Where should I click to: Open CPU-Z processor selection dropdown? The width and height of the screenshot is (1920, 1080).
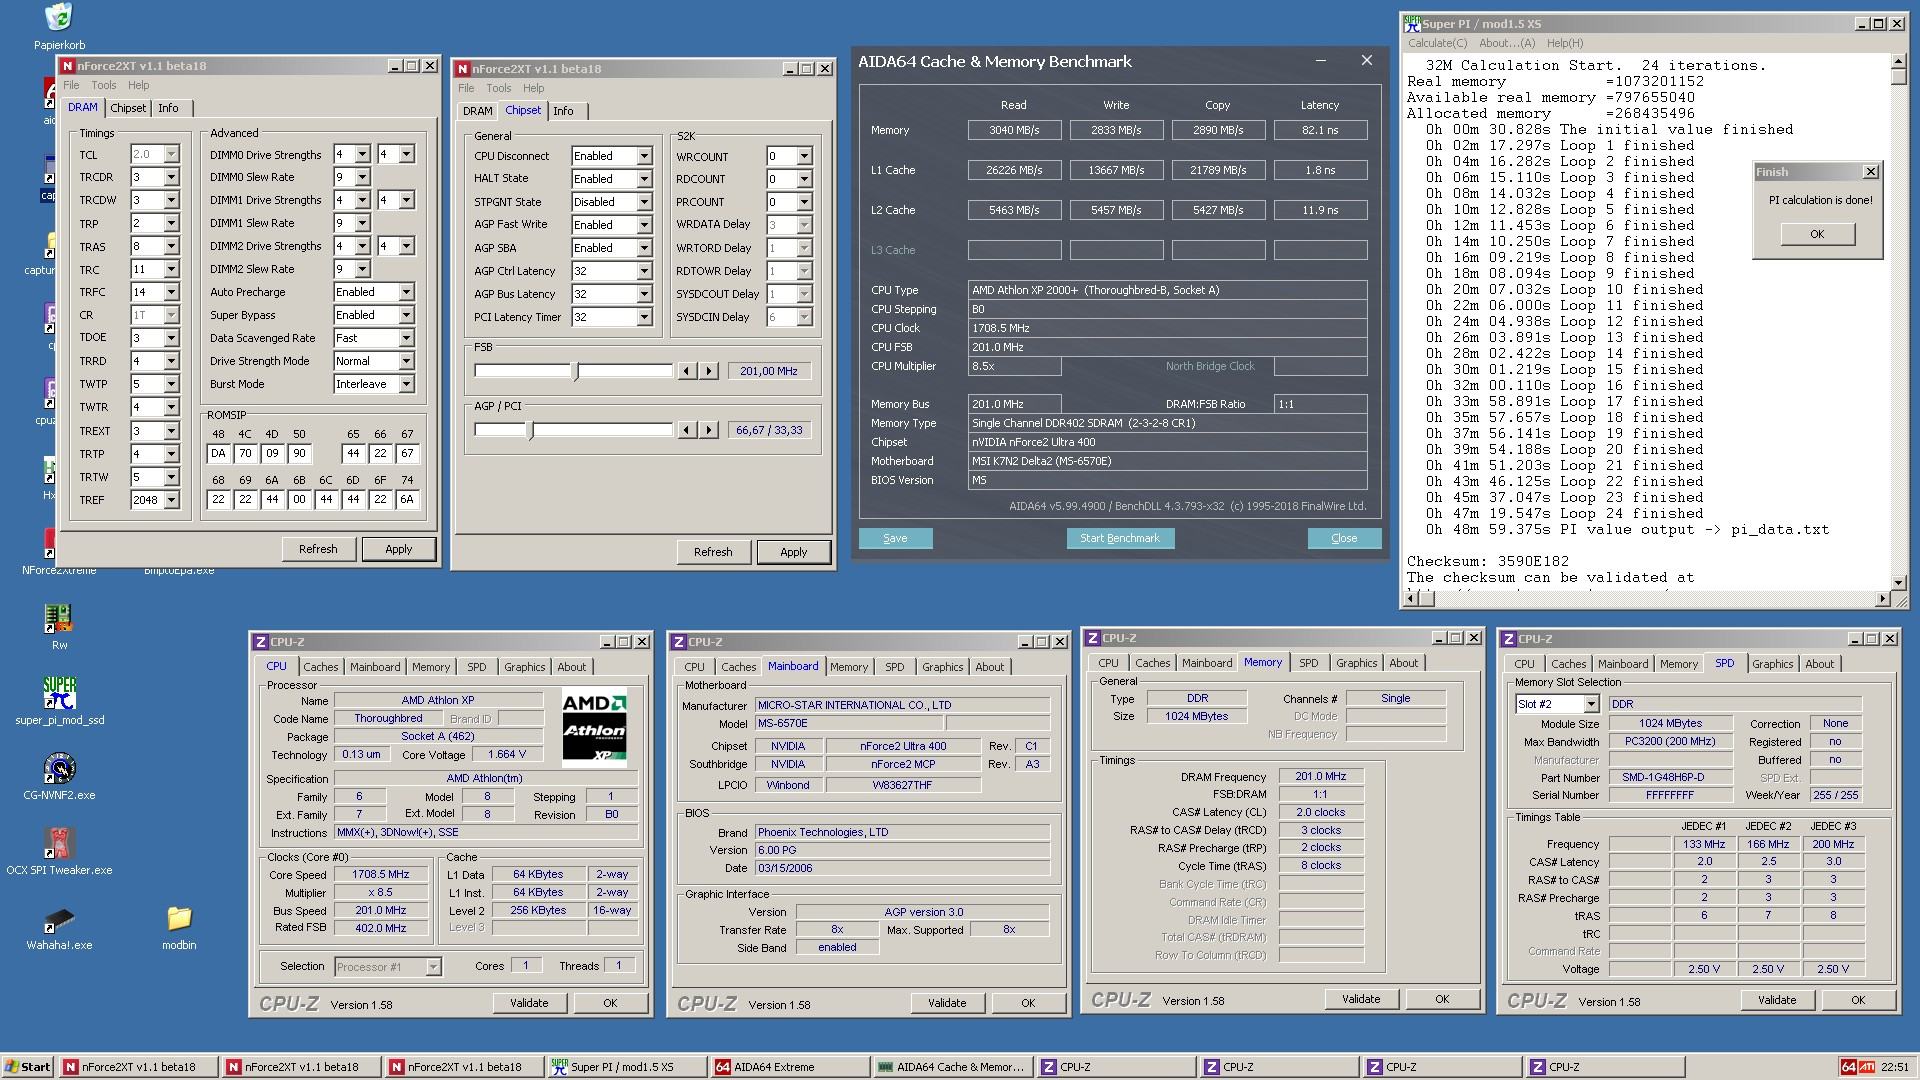[432, 967]
